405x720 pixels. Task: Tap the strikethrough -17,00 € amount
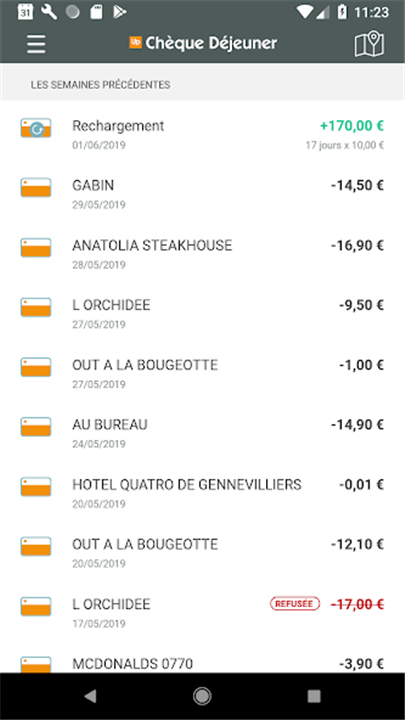tap(357, 604)
